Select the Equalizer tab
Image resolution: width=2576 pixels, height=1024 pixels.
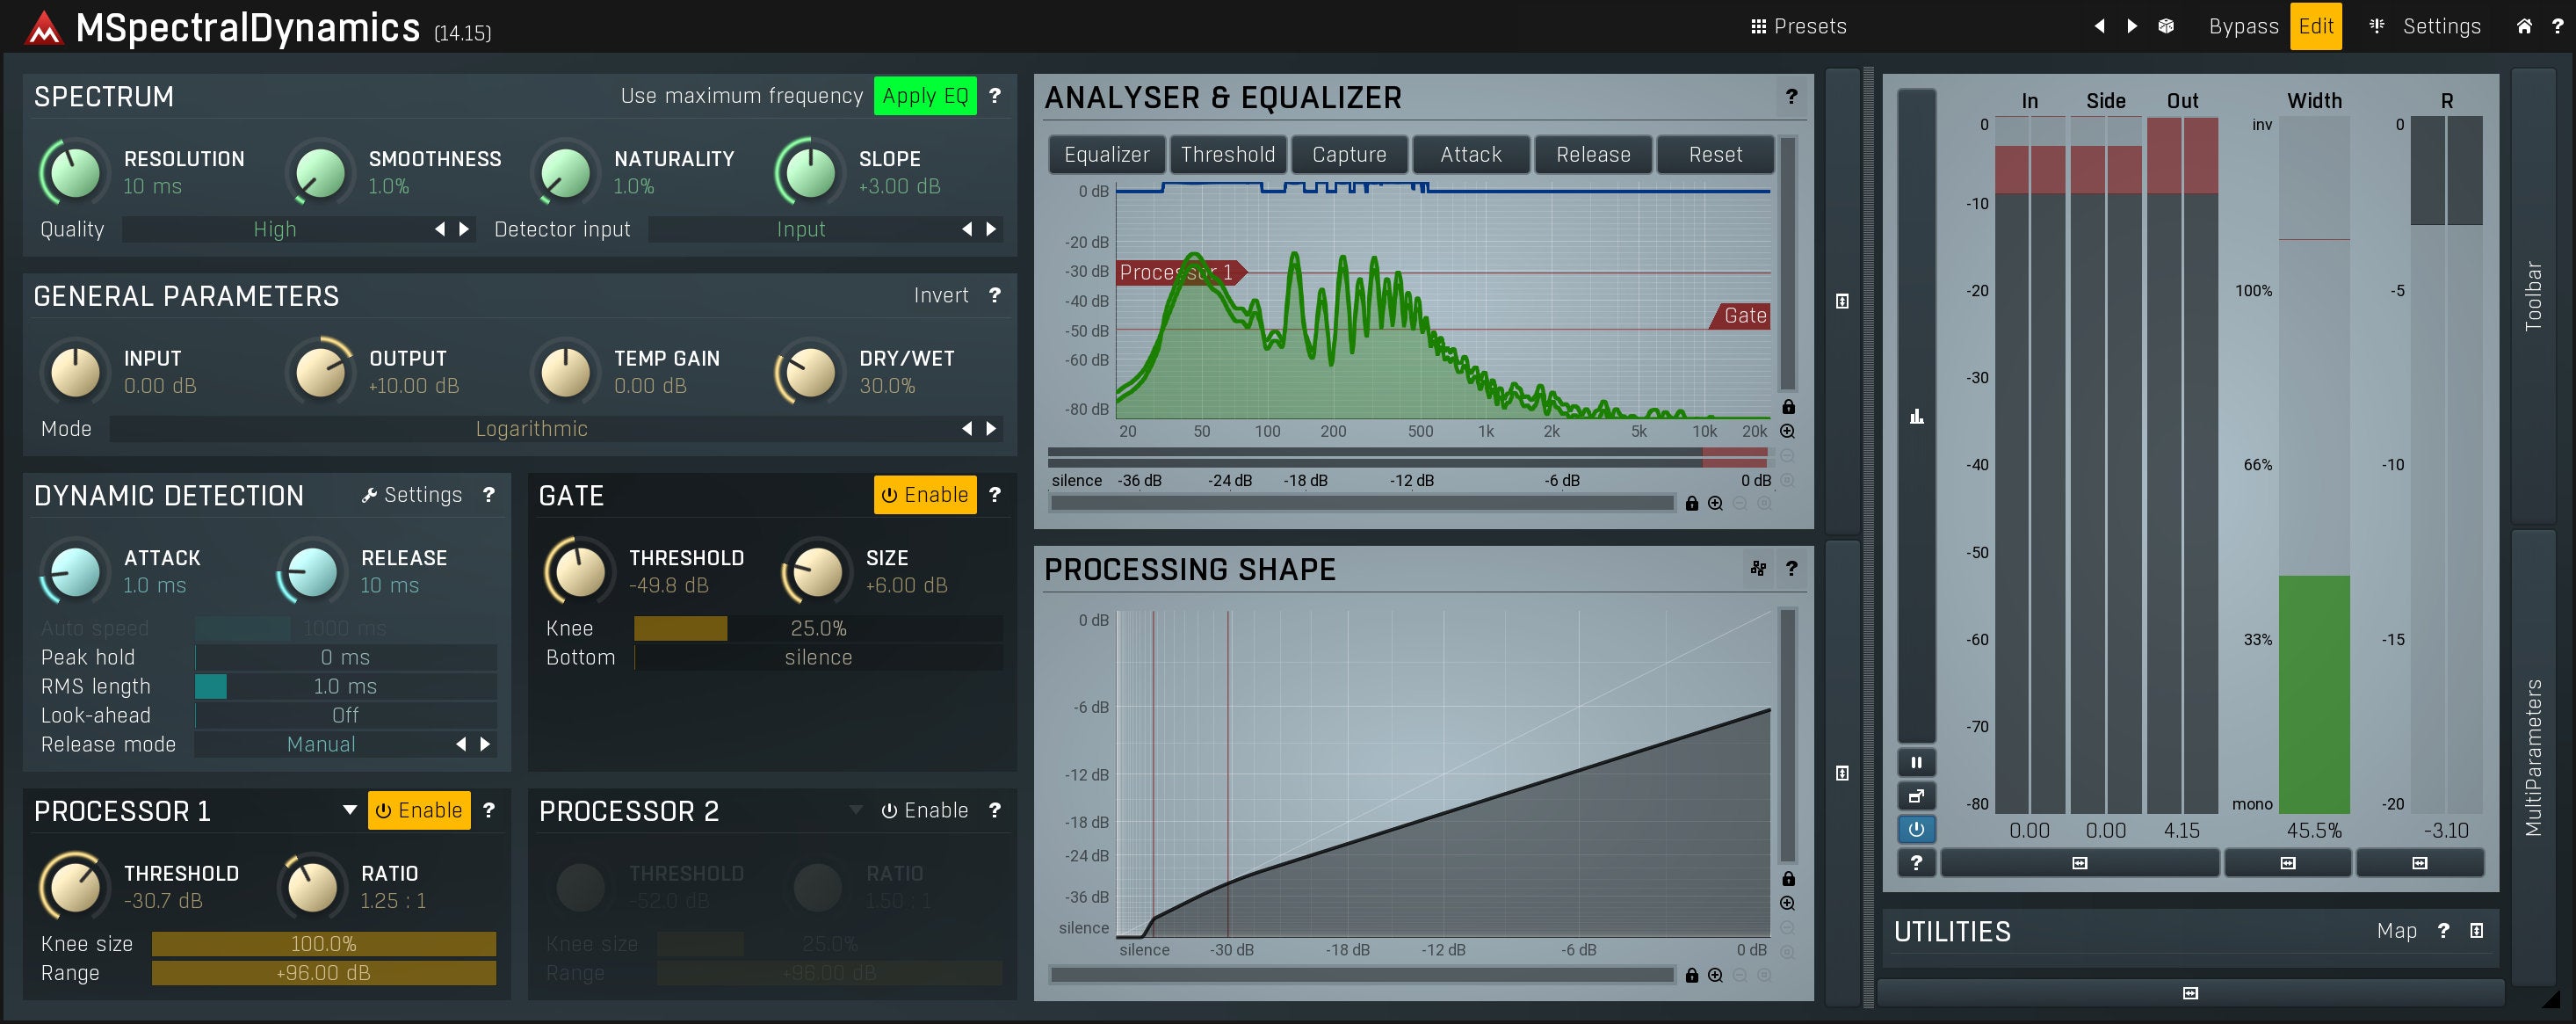point(1106,155)
